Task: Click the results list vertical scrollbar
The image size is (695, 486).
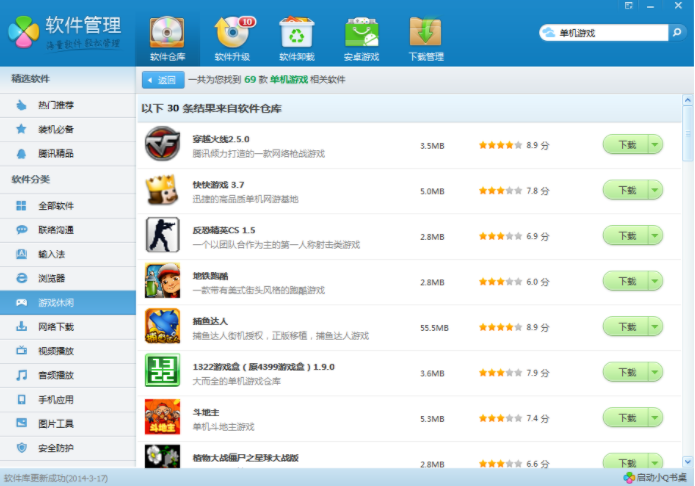Action: tap(687, 130)
